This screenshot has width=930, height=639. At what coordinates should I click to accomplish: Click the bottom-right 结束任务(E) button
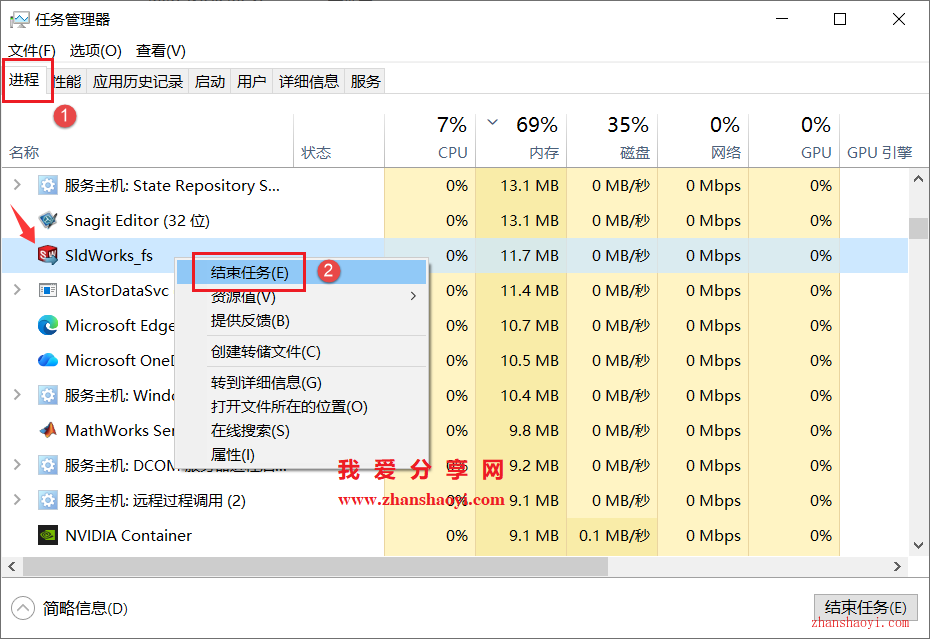tap(865, 608)
